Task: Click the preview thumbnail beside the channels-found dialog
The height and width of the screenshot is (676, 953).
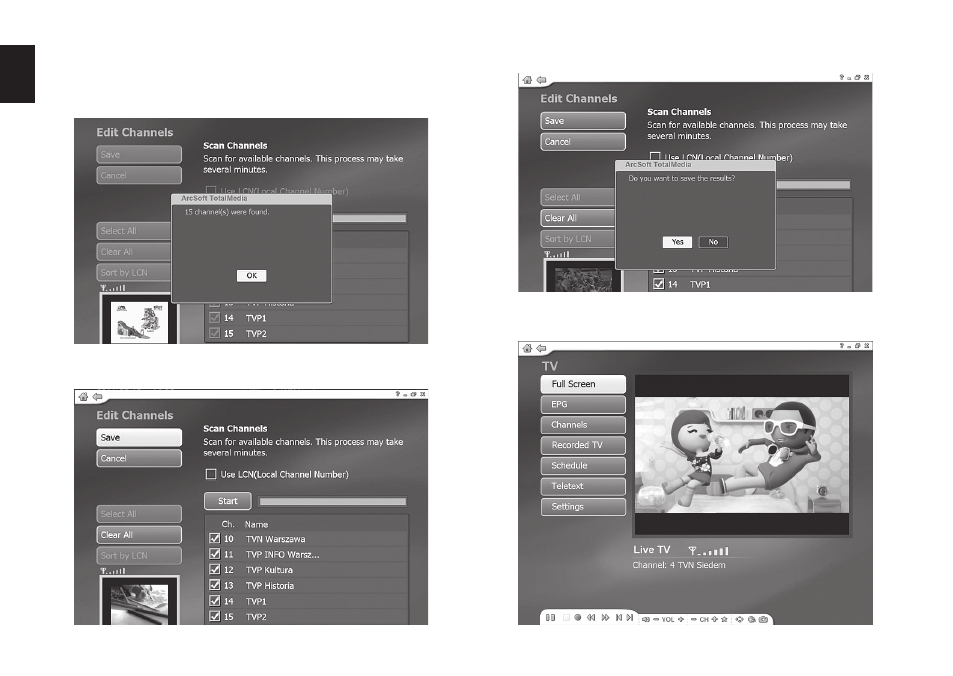Action: pos(139,319)
